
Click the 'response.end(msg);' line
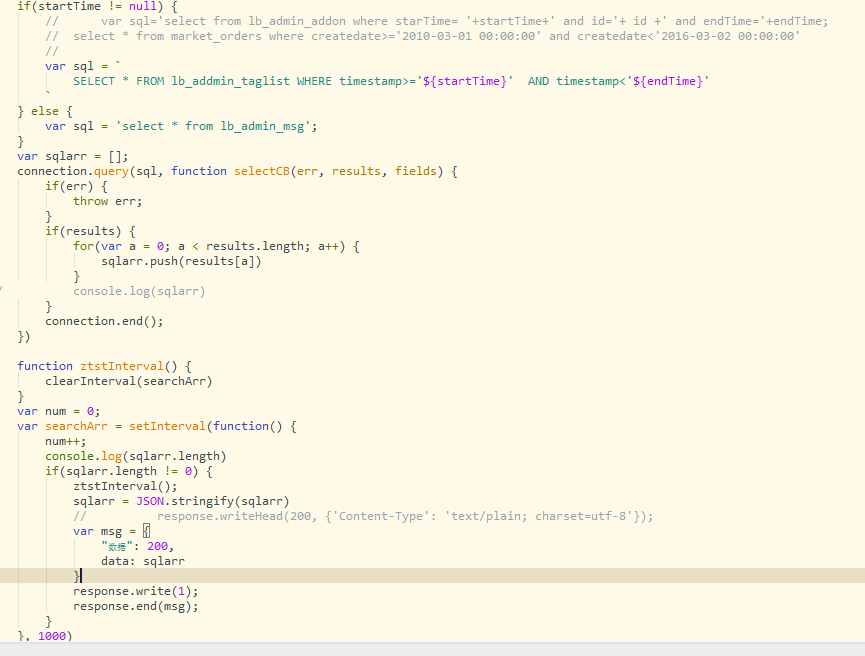point(136,606)
